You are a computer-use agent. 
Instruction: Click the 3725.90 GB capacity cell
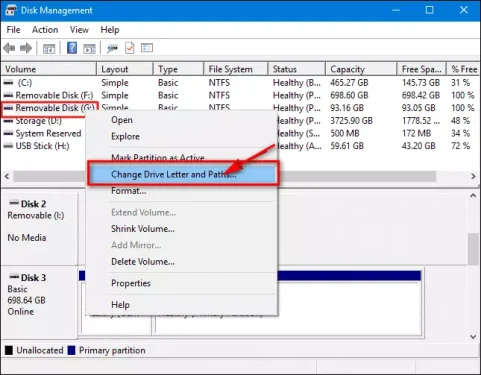click(x=351, y=121)
